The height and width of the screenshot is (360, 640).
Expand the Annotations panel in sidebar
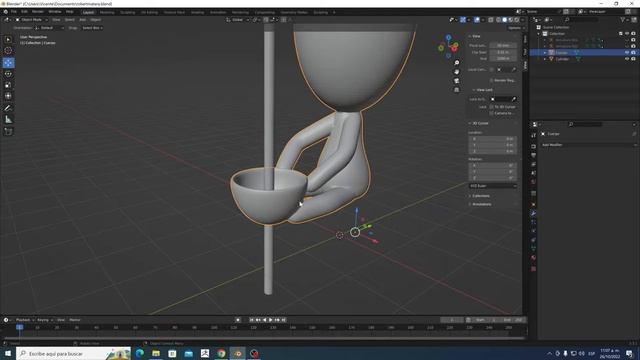click(x=482, y=204)
